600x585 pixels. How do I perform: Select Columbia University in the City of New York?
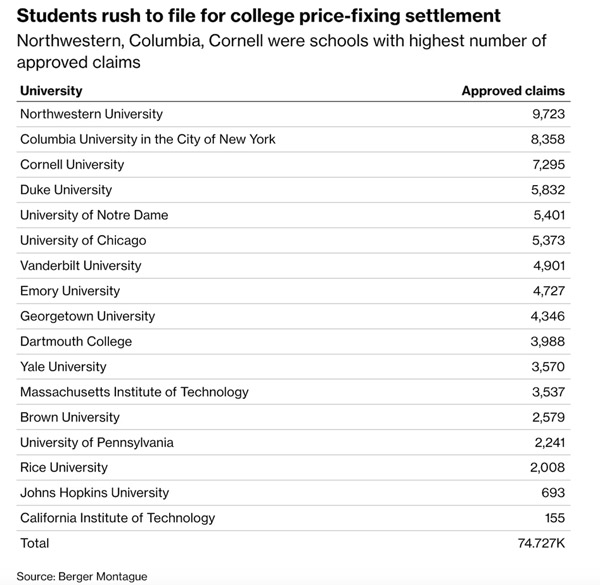point(148,139)
